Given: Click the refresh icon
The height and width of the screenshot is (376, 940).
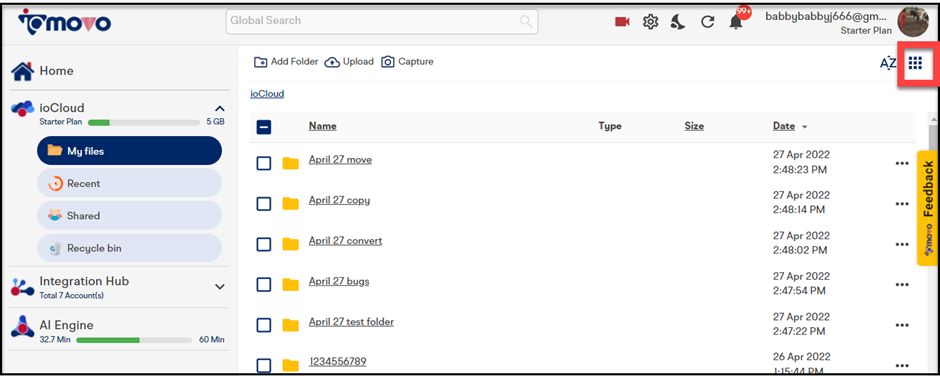Looking at the screenshot, I should [707, 22].
